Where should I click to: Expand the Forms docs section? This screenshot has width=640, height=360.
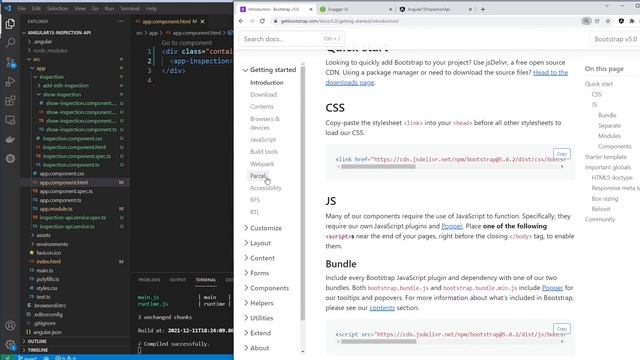256,273
